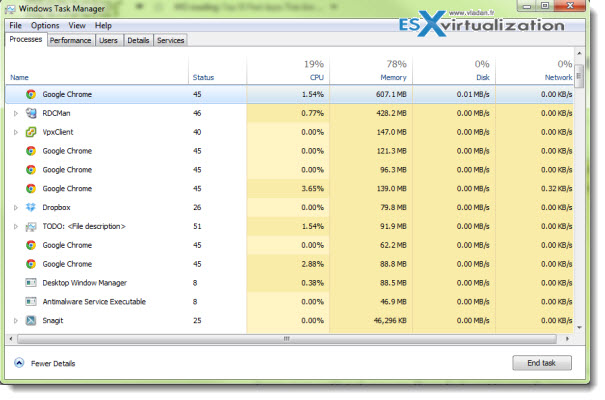605x400 pixels.
Task: Click the 147.0 MB memory value
Action: pyautogui.click(x=391, y=132)
